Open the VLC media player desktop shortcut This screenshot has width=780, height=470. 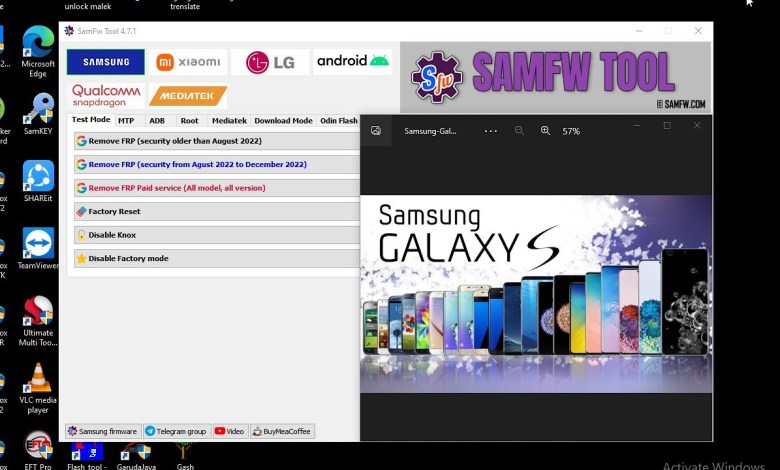pos(38,388)
